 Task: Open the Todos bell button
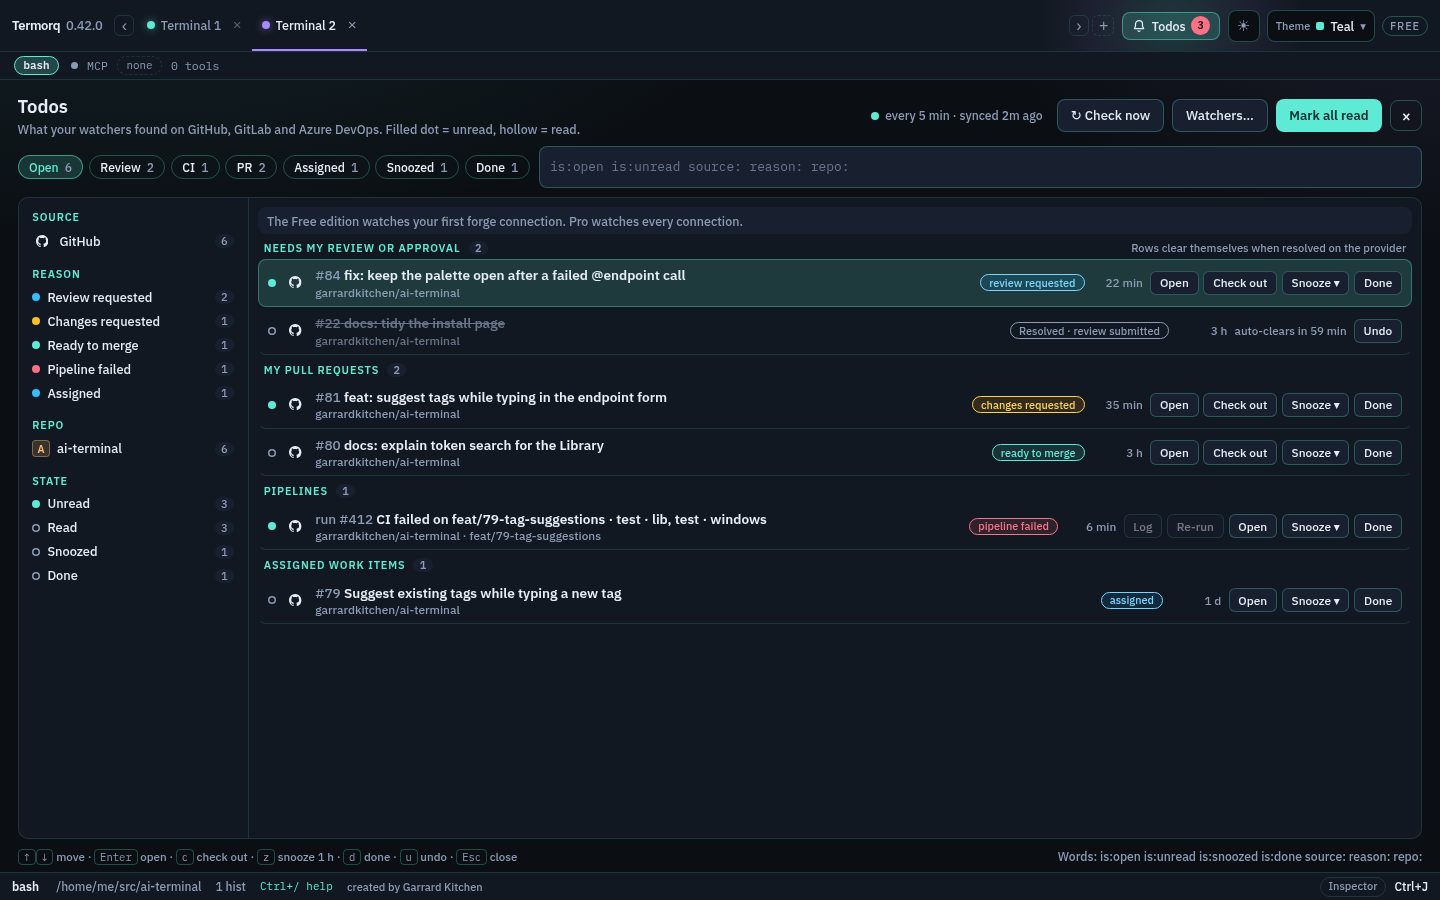point(1170,26)
